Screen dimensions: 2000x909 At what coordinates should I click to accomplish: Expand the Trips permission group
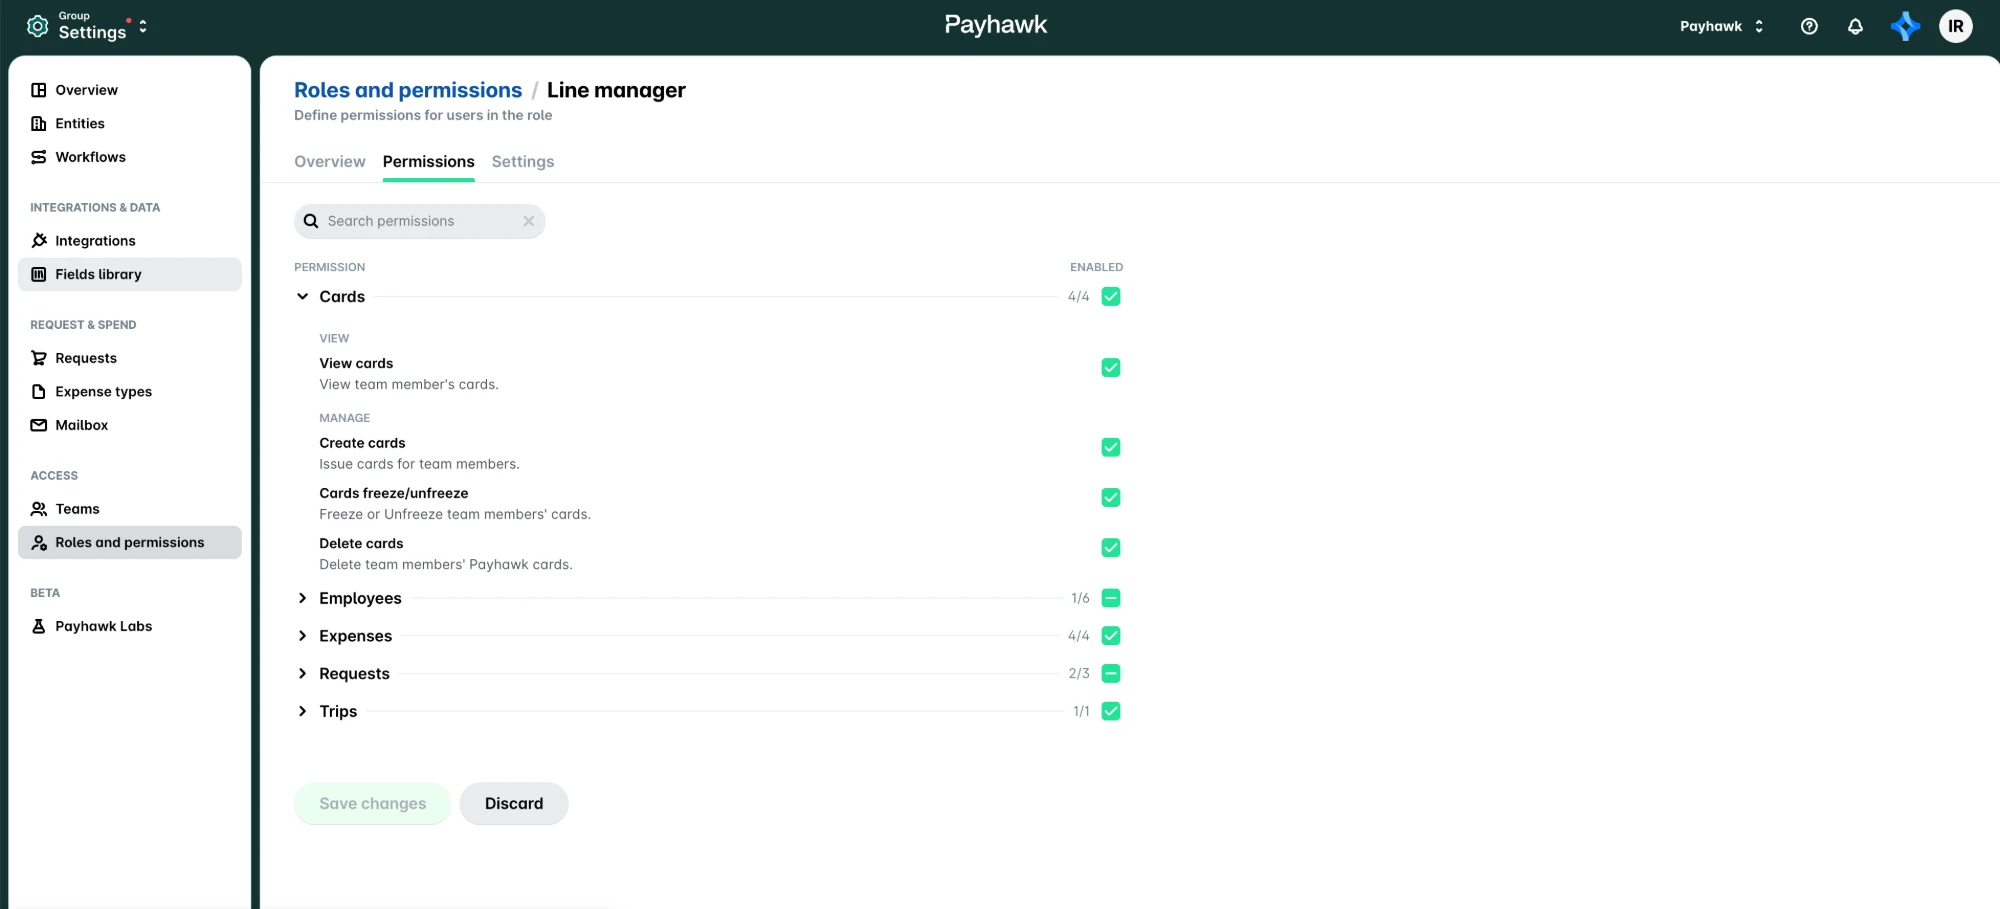pyautogui.click(x=302, y=711)
